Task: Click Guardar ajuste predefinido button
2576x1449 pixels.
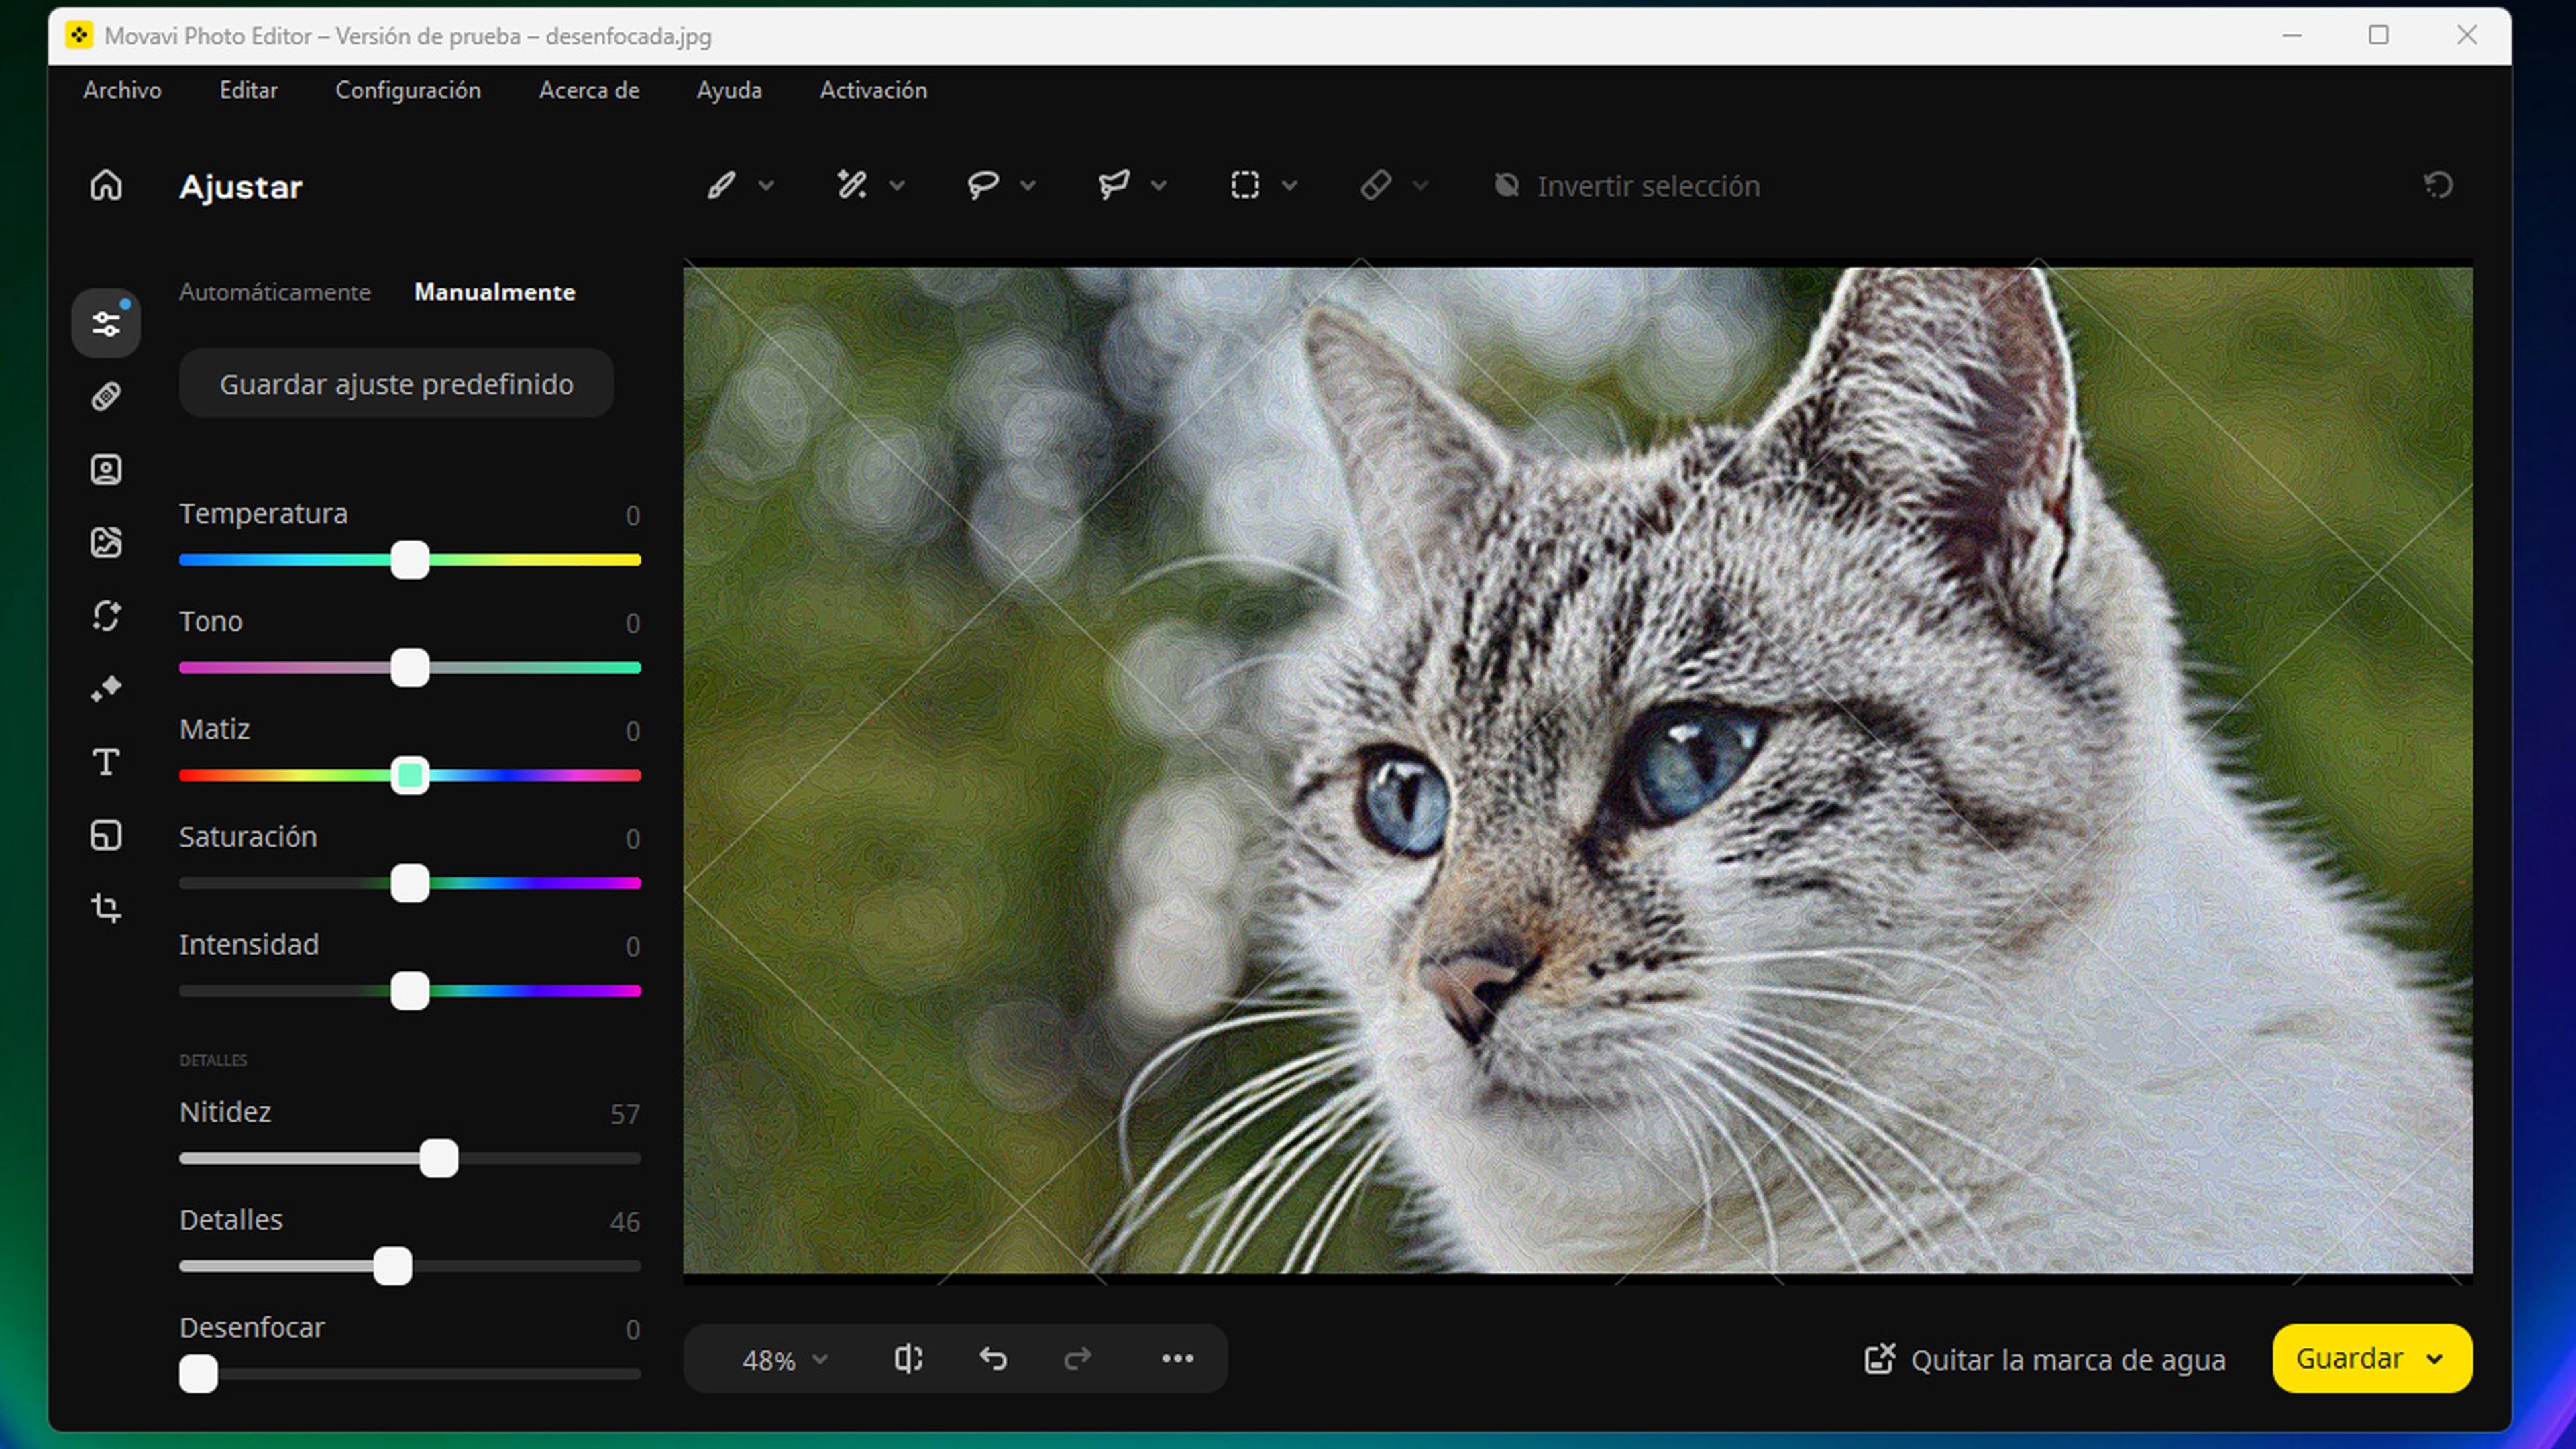Action: tap(396, 383)
